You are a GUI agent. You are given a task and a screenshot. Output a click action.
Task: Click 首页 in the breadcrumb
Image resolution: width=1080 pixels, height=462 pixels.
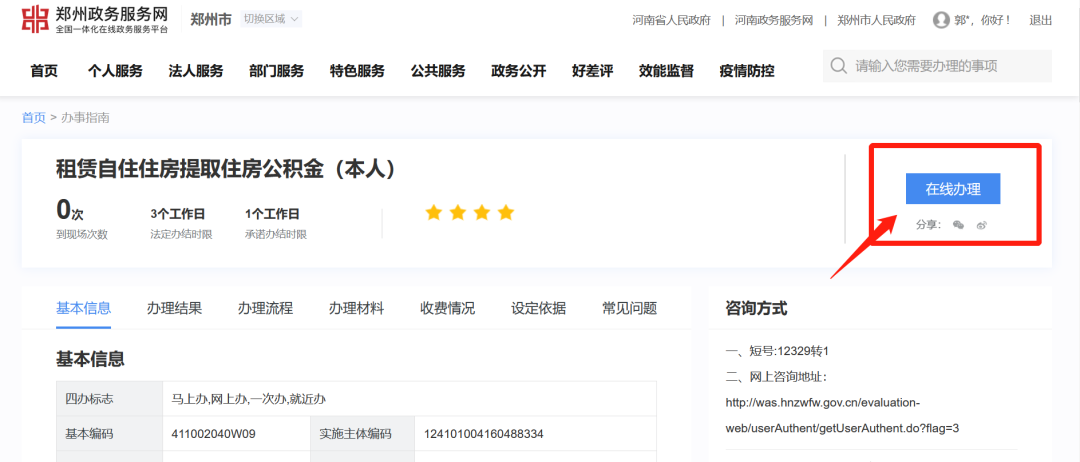coord(33,118)
